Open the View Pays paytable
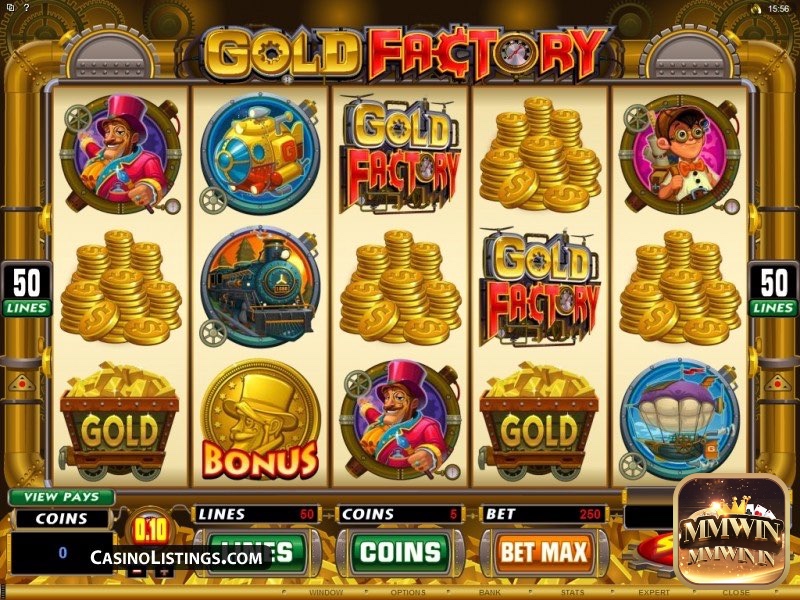Image resolution: width=800 pixels, height=600 pixels. [62, 497]
